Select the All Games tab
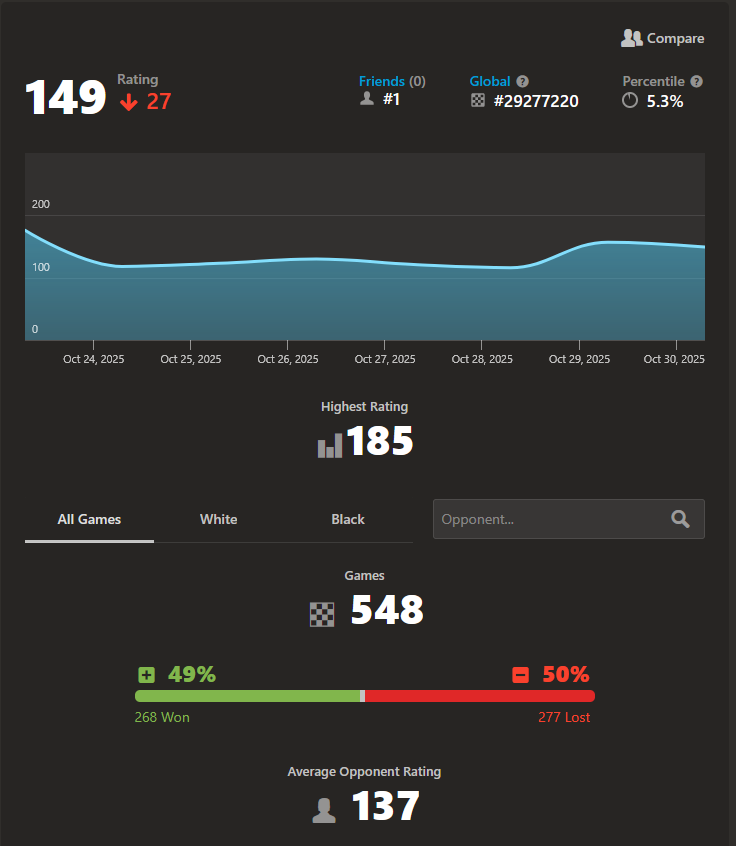The width and height of the screenshot is (736, 846). [90, 520]
